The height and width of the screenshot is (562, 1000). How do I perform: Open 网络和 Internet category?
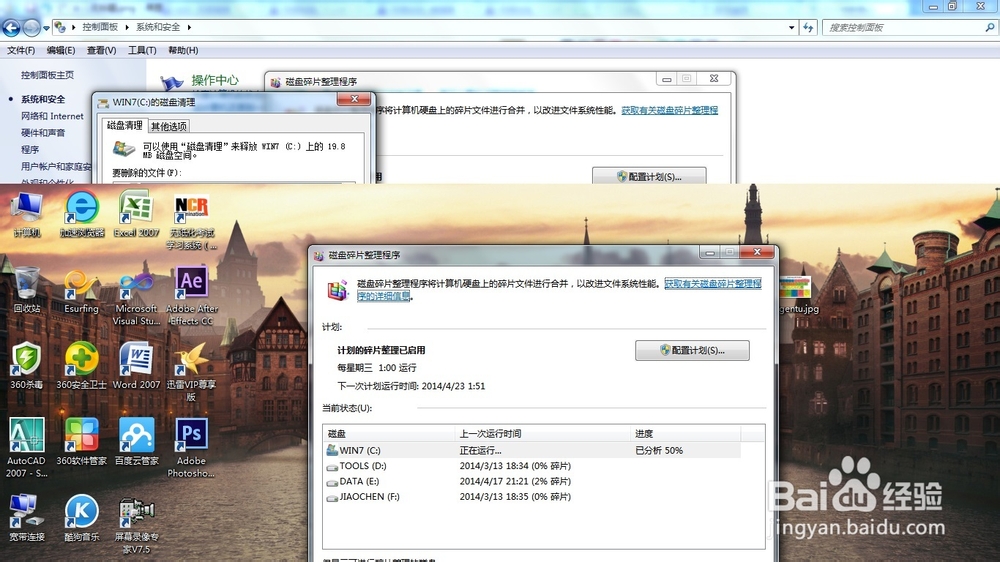pyautogui.click(x=52, y=116)
